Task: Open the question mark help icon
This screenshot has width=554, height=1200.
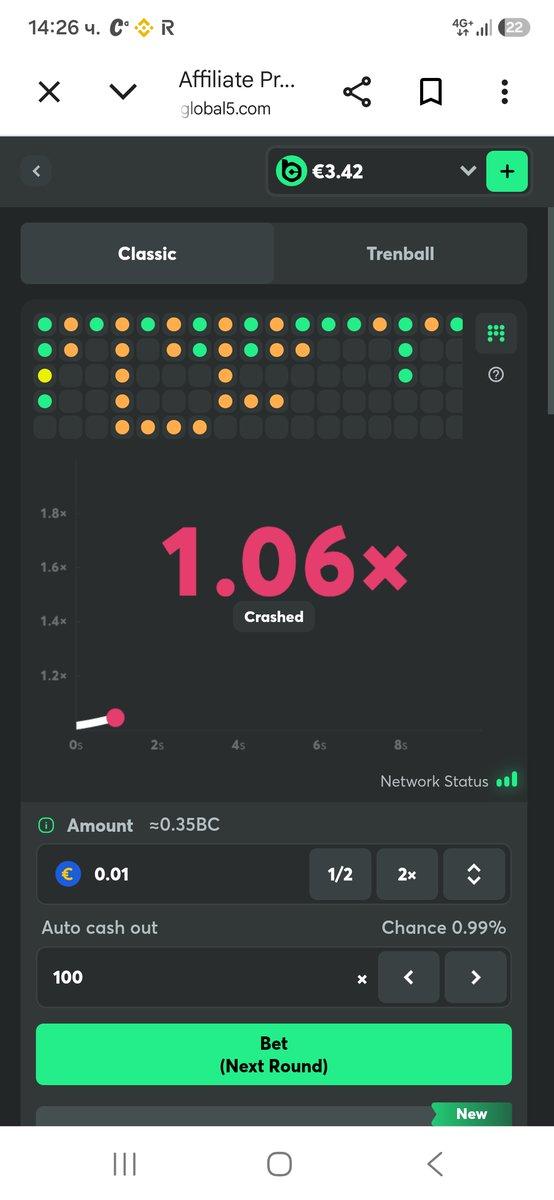Action: [496, 374]
